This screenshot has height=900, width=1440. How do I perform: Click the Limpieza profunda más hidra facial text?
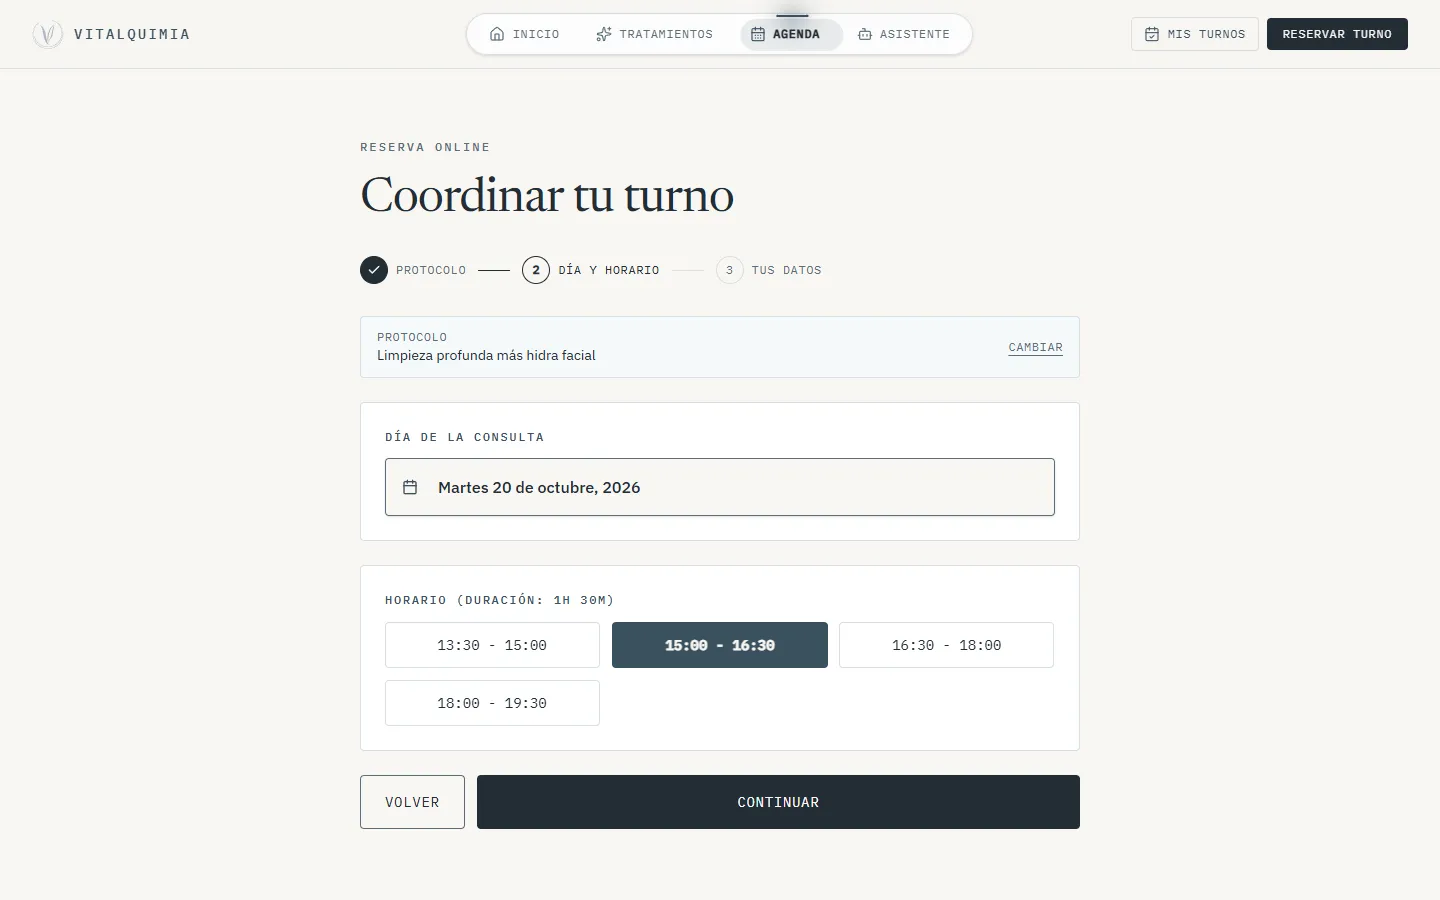[486, 355]
